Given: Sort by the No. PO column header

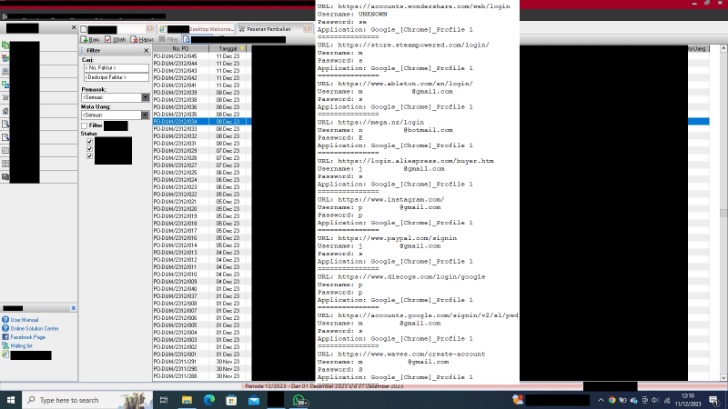Looking at the screenshot, I should pos(180,48).
